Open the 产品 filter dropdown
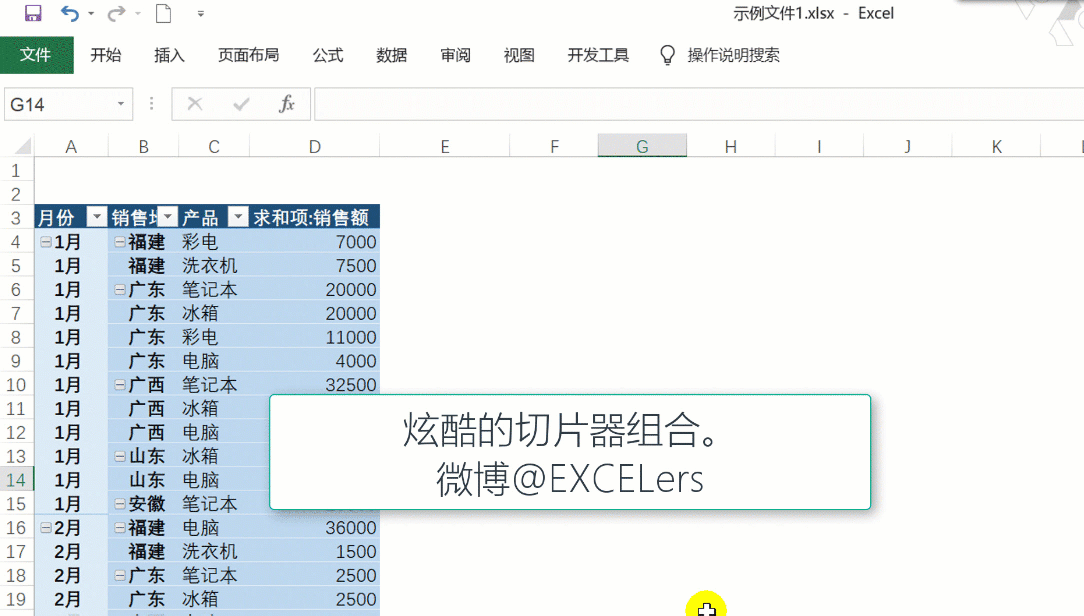1084x616 pixels. coord(238,217)
